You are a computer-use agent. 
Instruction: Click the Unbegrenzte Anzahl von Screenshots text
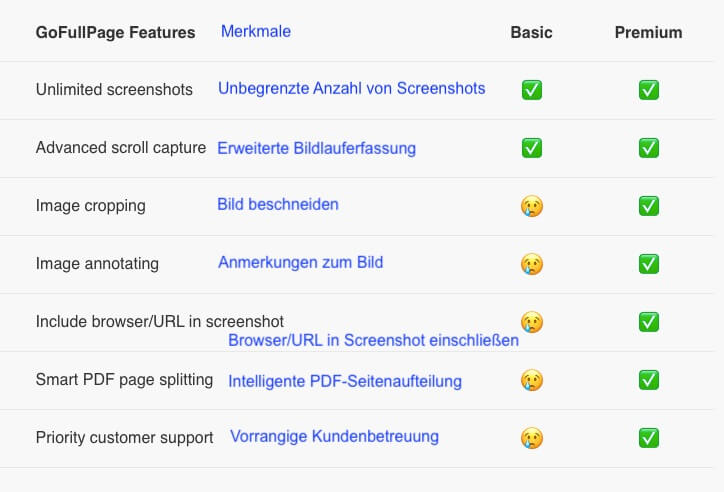click(351, 88)
